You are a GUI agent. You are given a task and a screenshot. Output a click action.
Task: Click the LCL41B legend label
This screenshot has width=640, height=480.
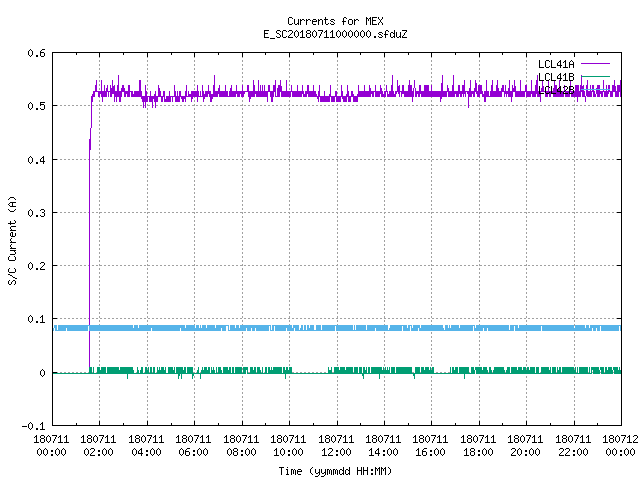pos(556,77)
